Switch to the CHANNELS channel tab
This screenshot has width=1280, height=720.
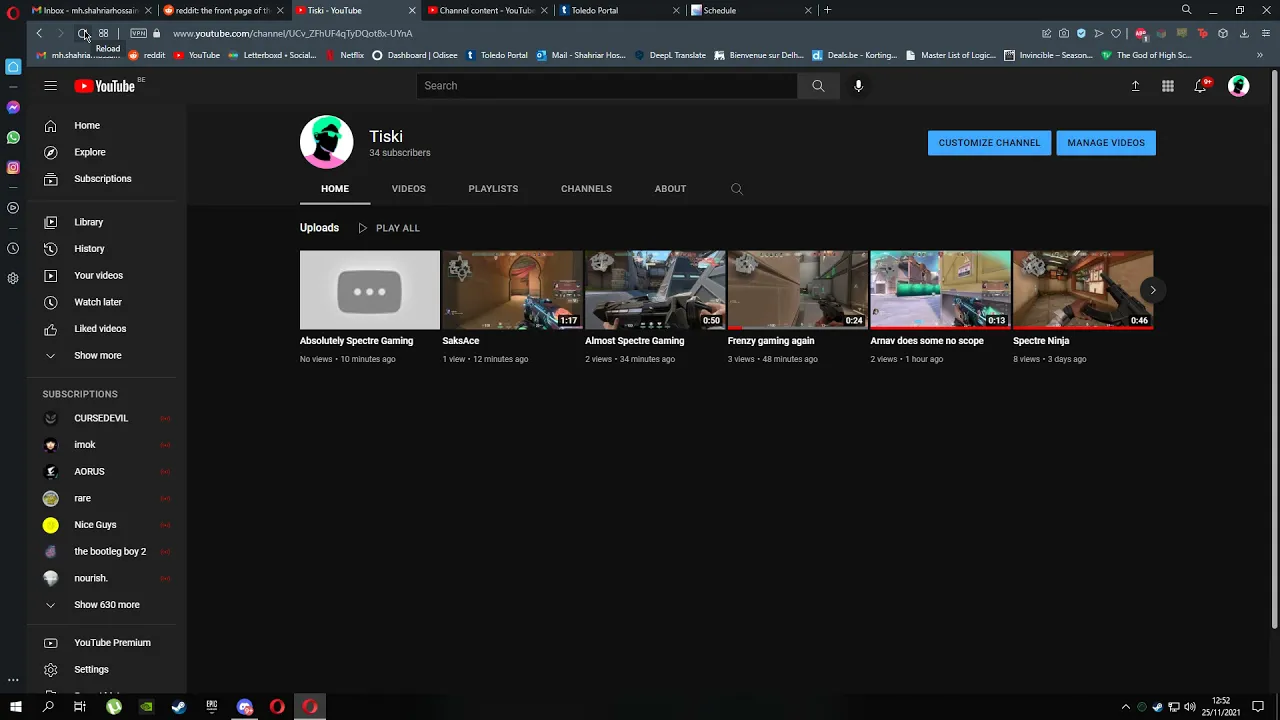coord(586,189)
